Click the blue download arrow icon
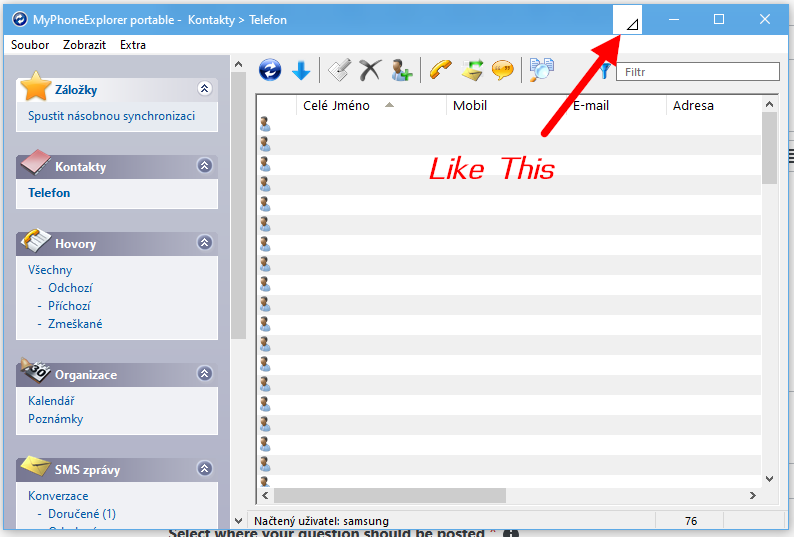The width and height of the screenshot is (794, 537). tap(301, 70)
